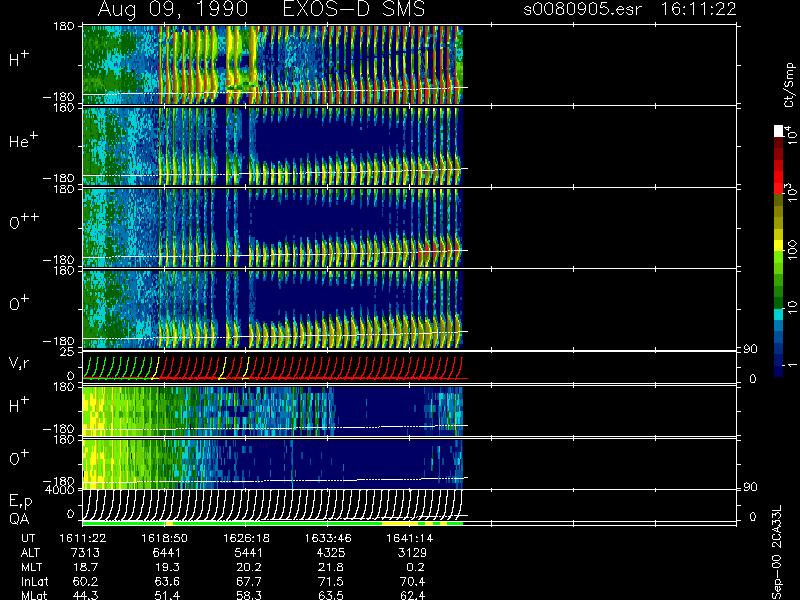Click UT value '1618:50'
The width and height of the screenshot is (800, 600).
[x=164, y=538]
